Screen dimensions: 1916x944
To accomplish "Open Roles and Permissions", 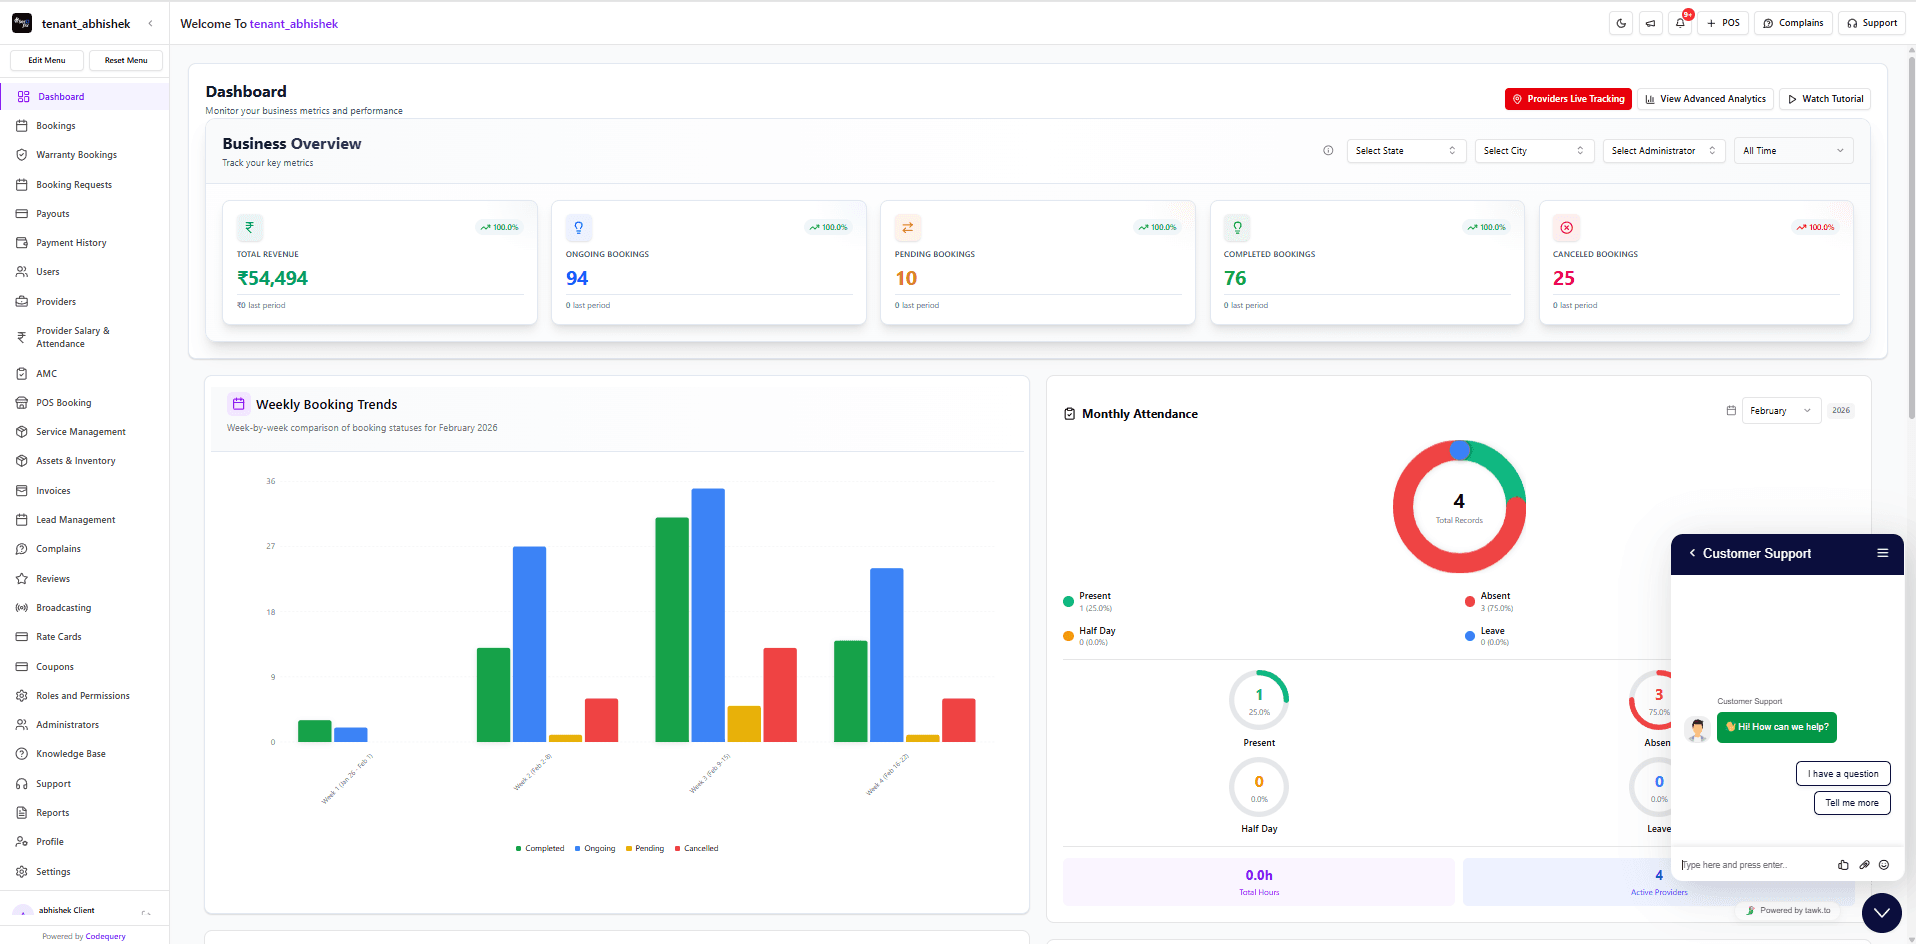I will coord(82,695).
